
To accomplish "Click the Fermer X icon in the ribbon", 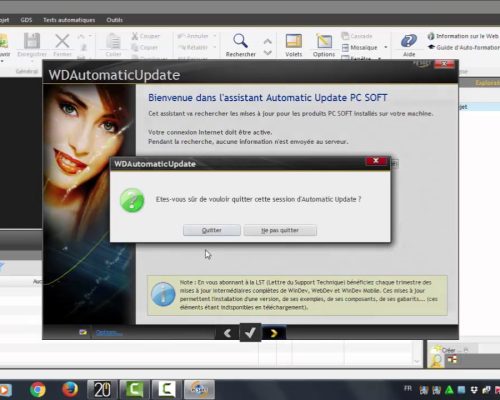I will click(x=62, y=41).
